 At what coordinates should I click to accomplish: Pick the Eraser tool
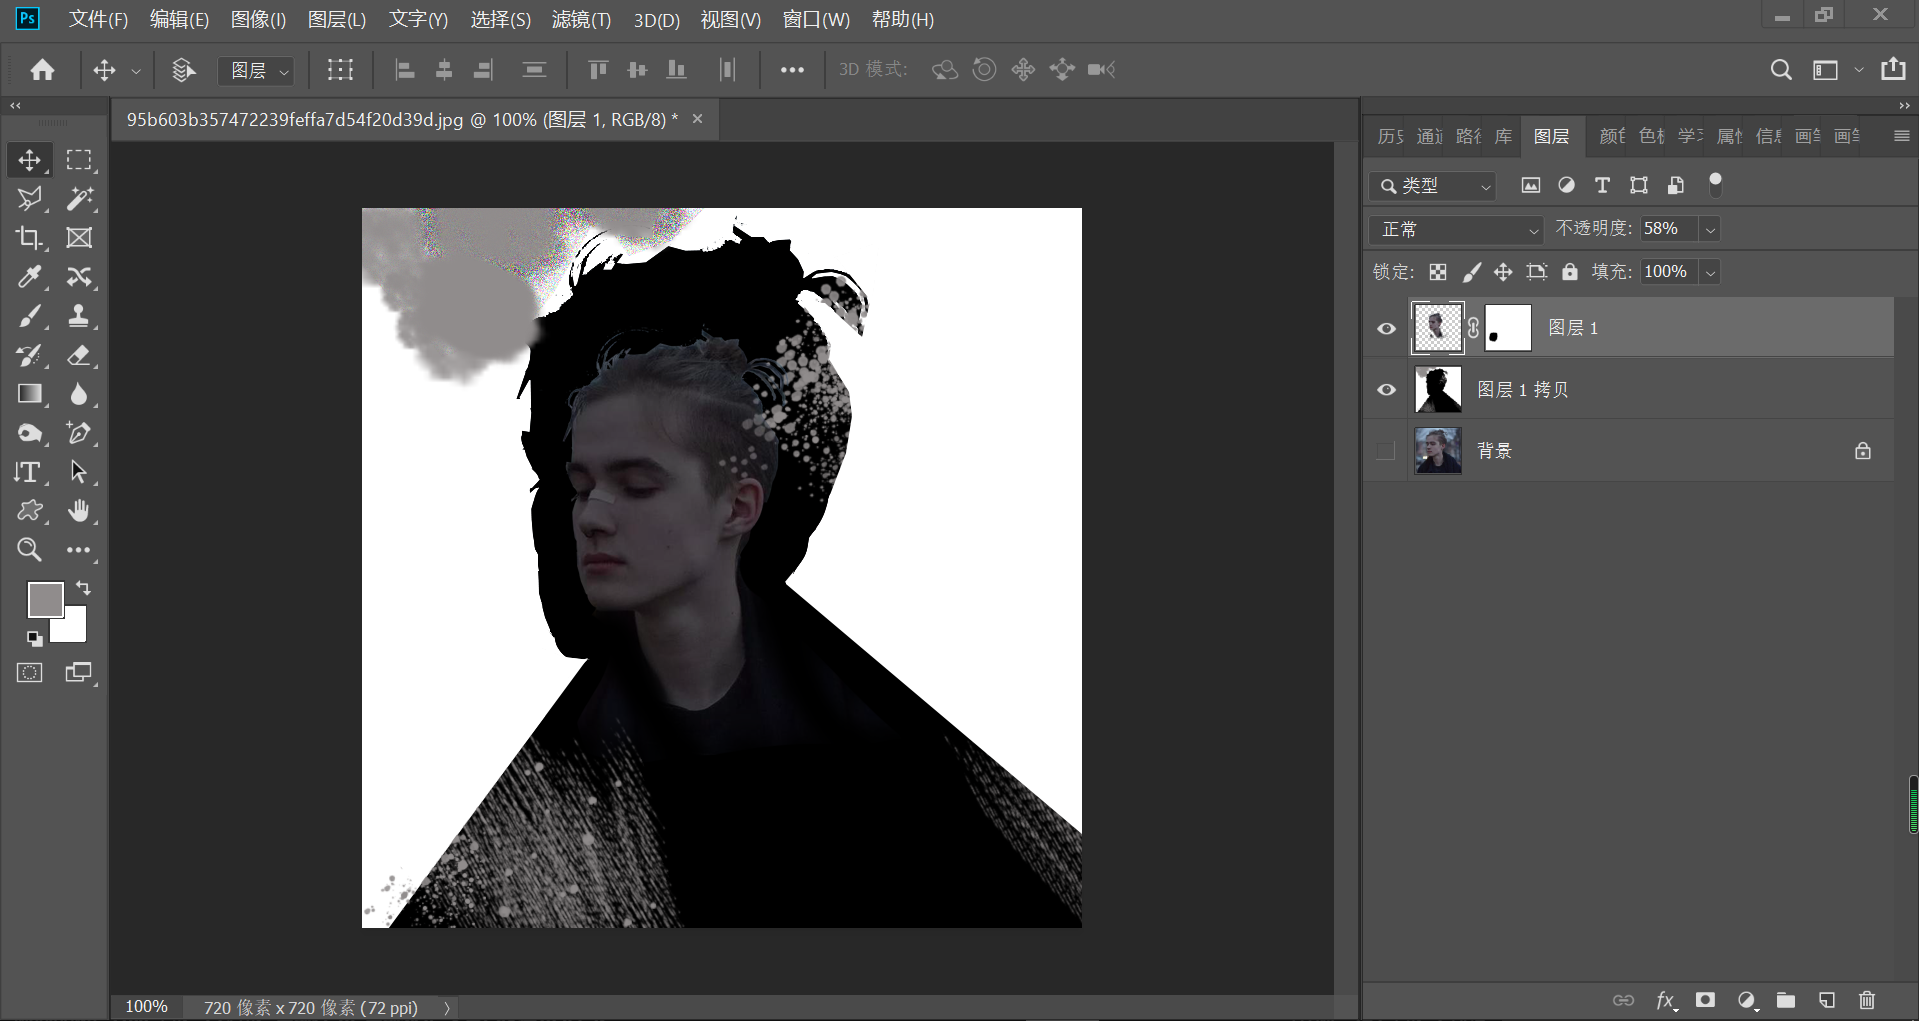(x=78, y=355)
